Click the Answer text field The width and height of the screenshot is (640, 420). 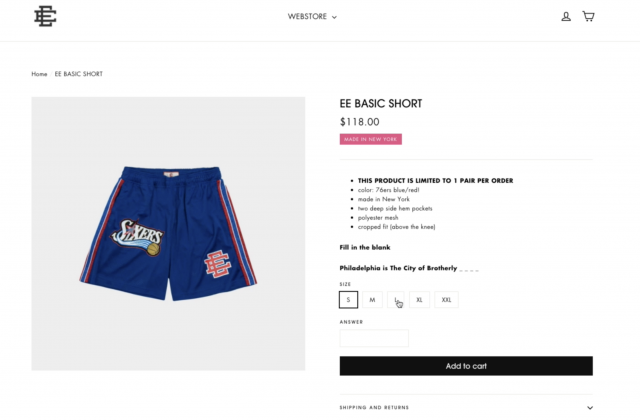pos(374,338)
